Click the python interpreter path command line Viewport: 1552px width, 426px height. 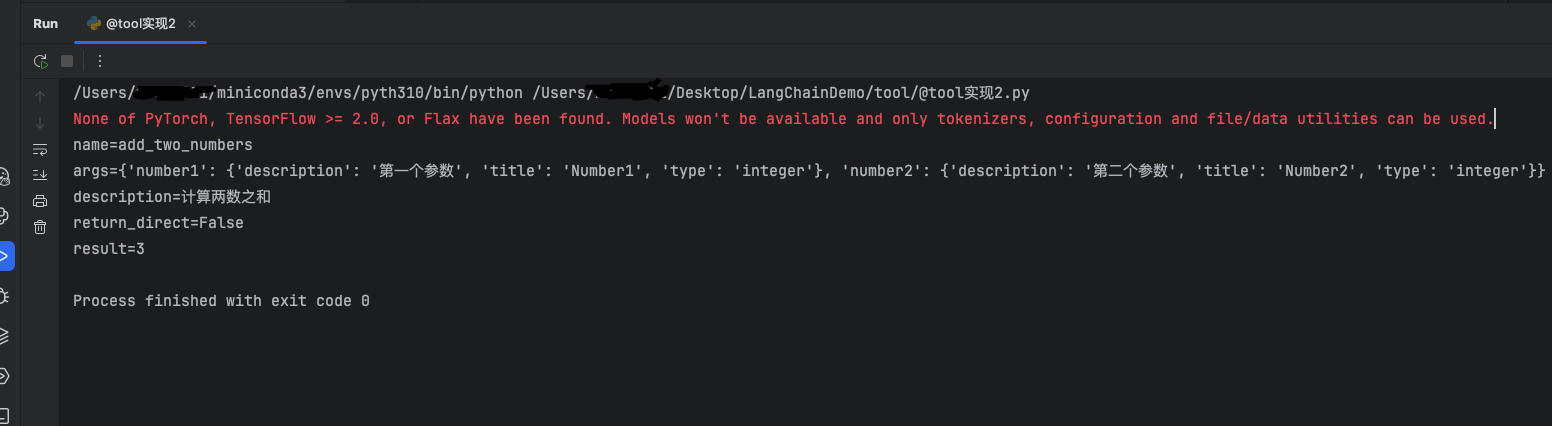click(551, 93)
